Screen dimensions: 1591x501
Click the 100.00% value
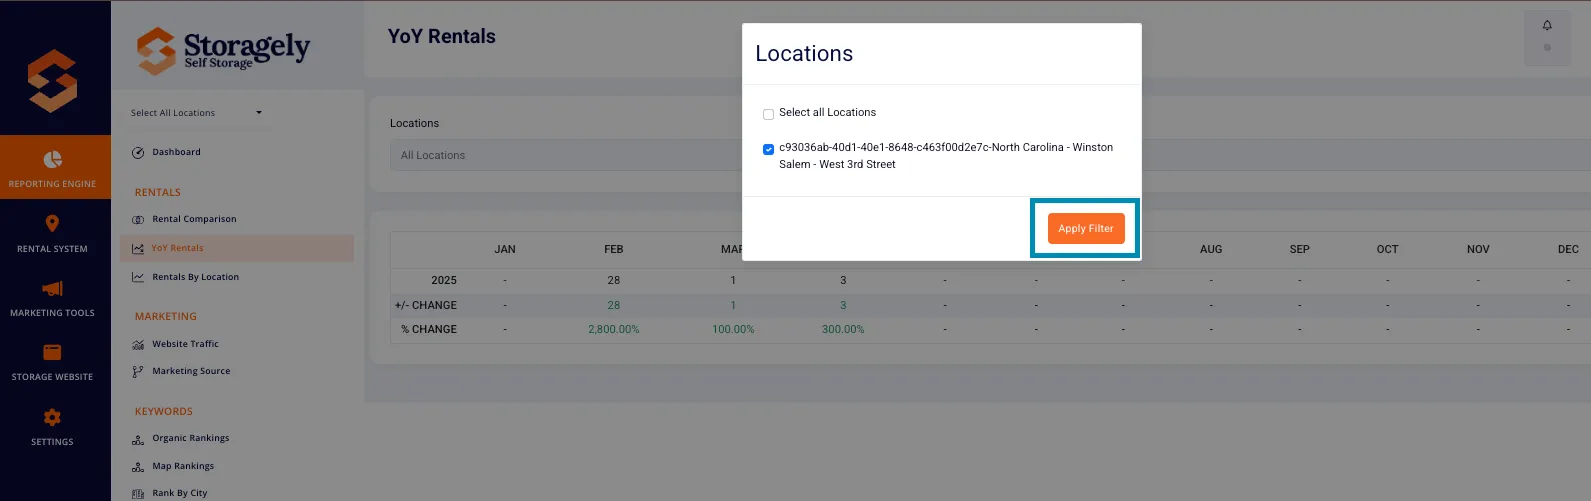point(733,329)
